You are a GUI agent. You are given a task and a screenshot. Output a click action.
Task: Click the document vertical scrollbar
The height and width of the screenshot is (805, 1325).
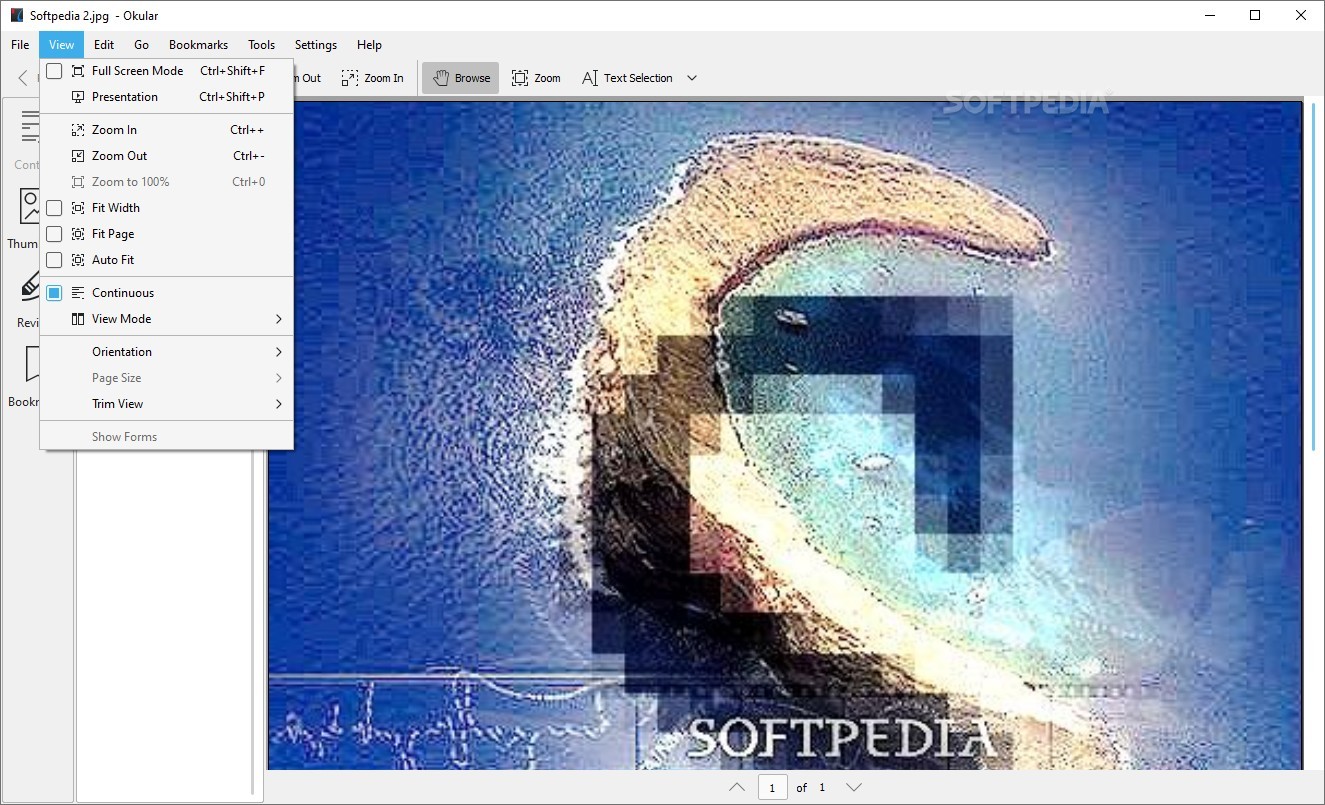coord(1314,275)
